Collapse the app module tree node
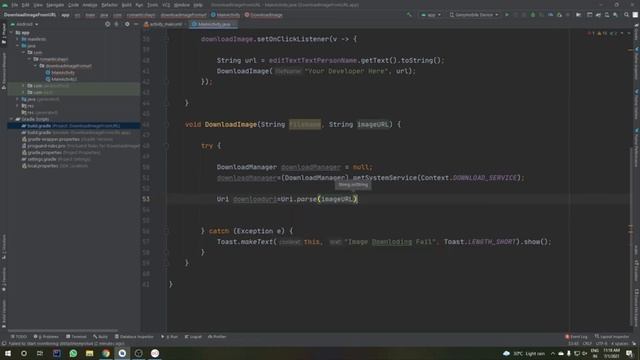 click(11, 33)
